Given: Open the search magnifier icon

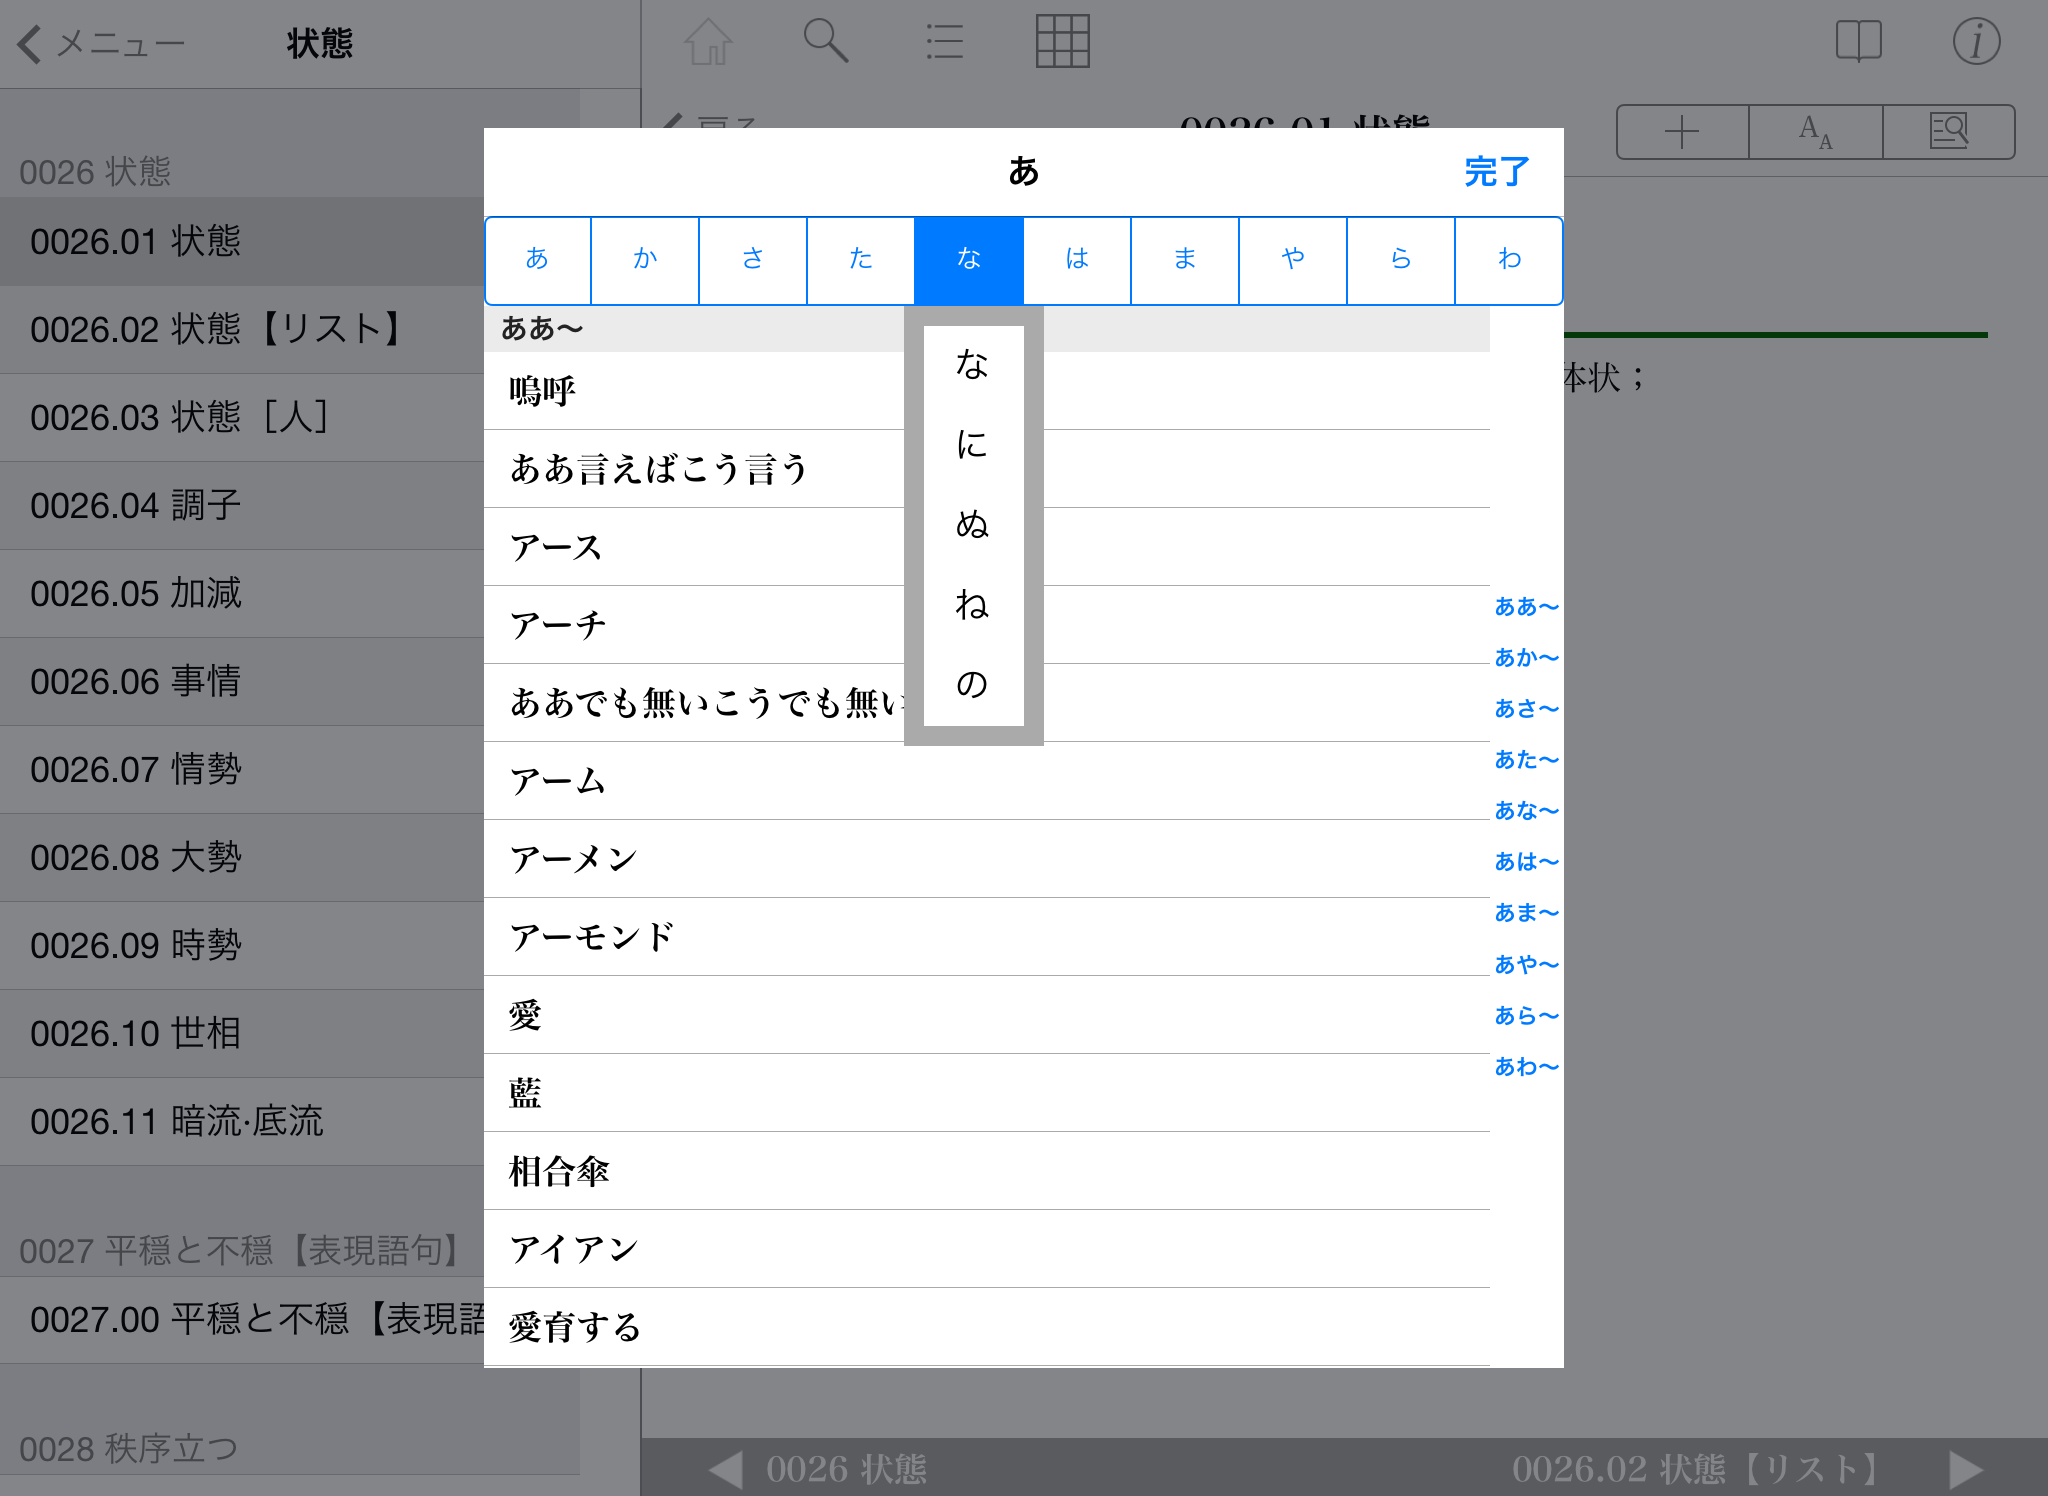Looking at the screenshot, I should coord(826,42).
